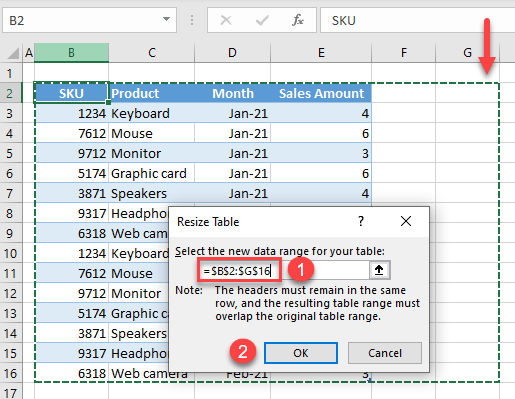Open the Resize Table help question mark
Screen dimensions: 515x399
[x=361, y=221]
